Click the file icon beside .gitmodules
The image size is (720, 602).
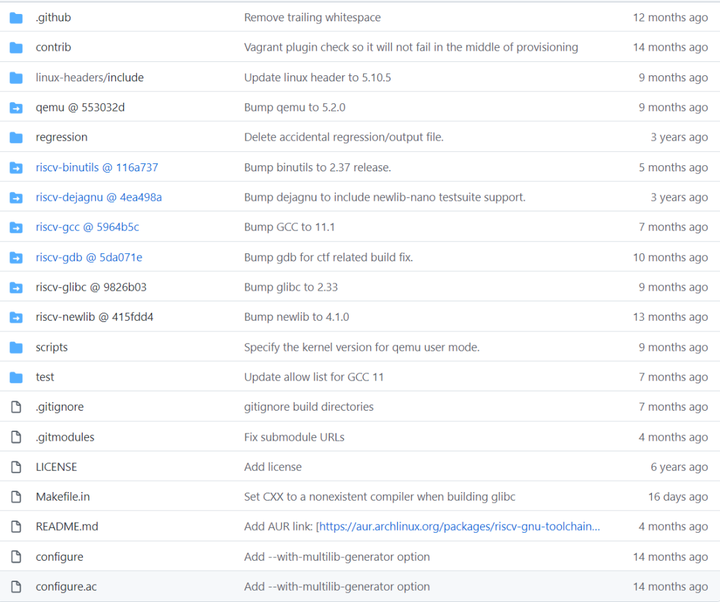[16, 437]
